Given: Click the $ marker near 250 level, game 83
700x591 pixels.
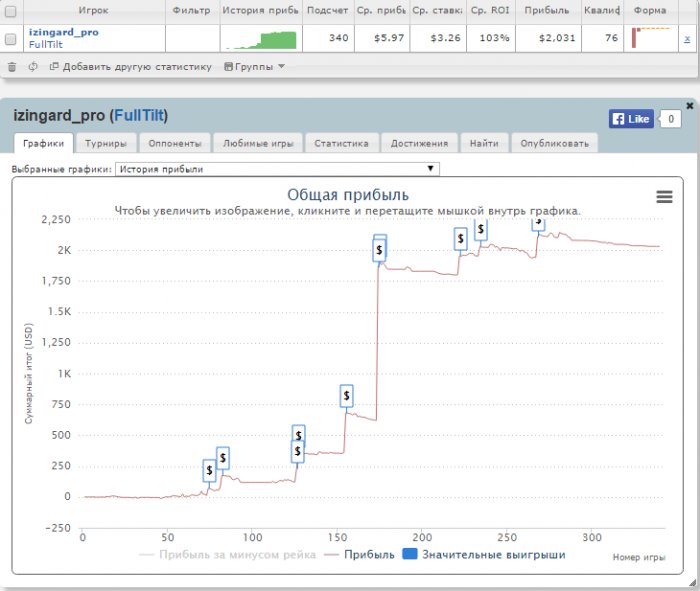Looking at the screenshot, I should (223, 458).
